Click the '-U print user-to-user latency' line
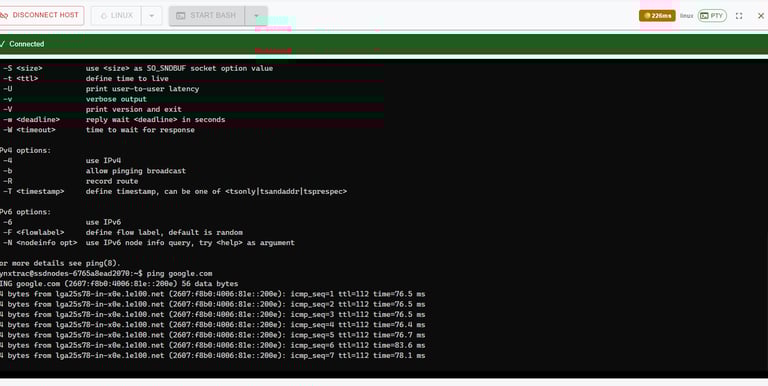768x386 pixels. tap(100, 89)
